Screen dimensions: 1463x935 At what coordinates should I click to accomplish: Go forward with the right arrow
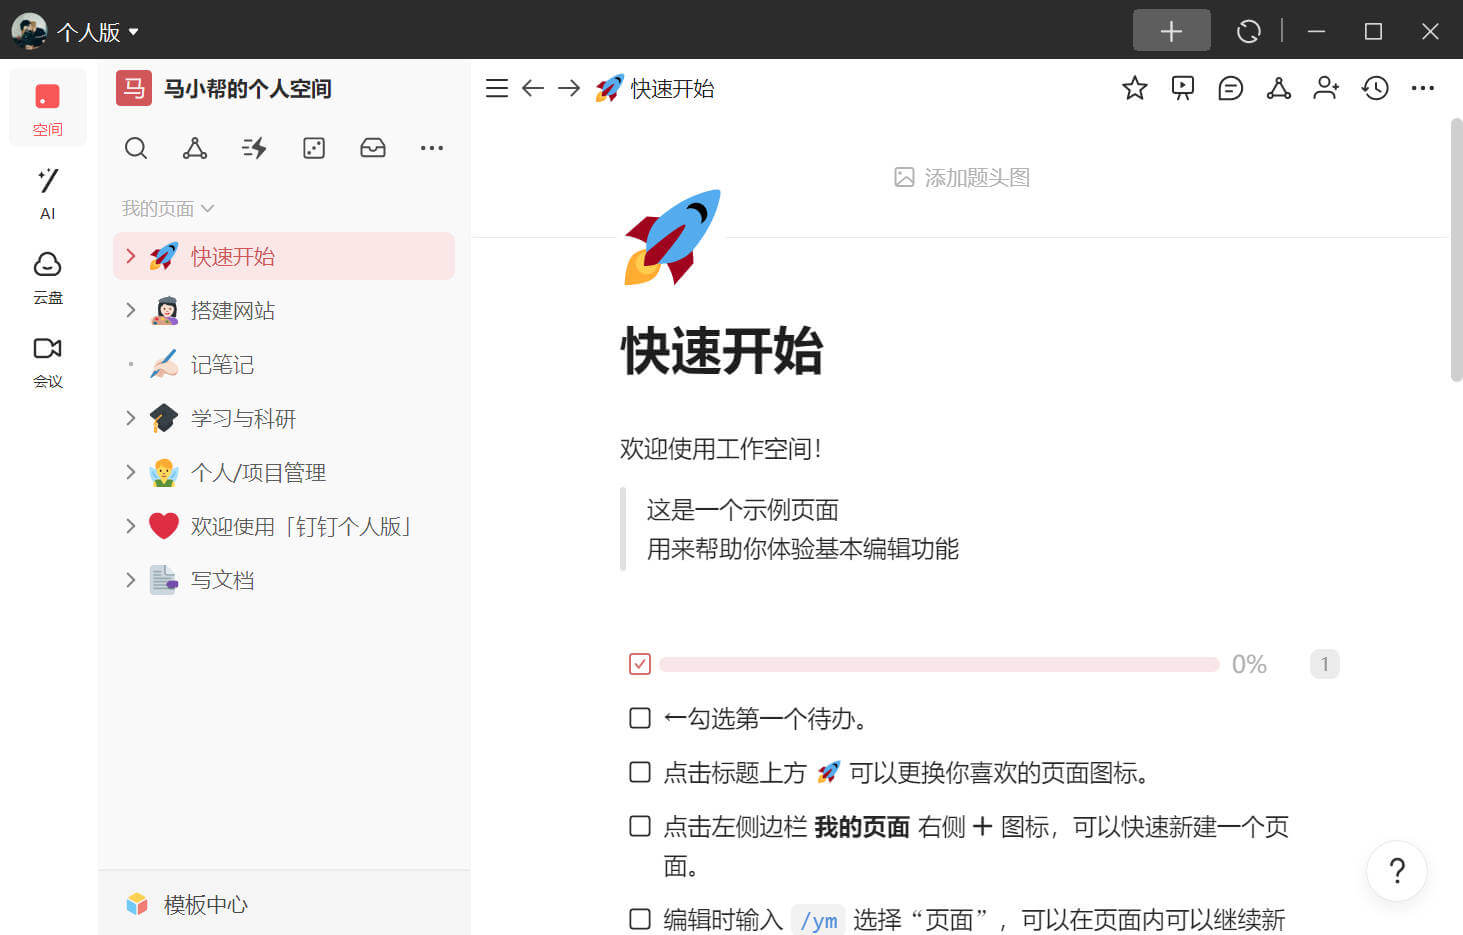coord(569,88)
